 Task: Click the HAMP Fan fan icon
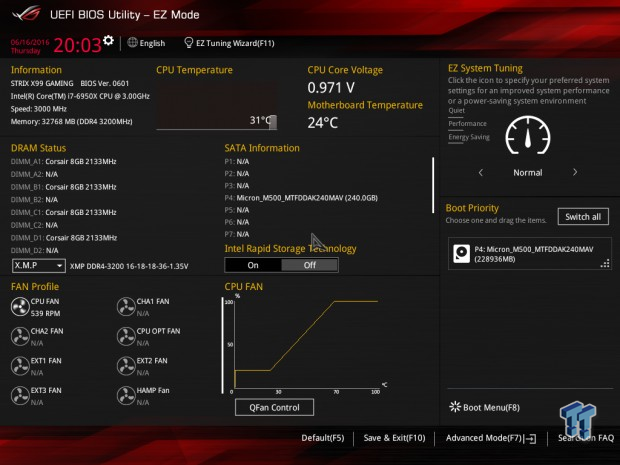(126, 396)
